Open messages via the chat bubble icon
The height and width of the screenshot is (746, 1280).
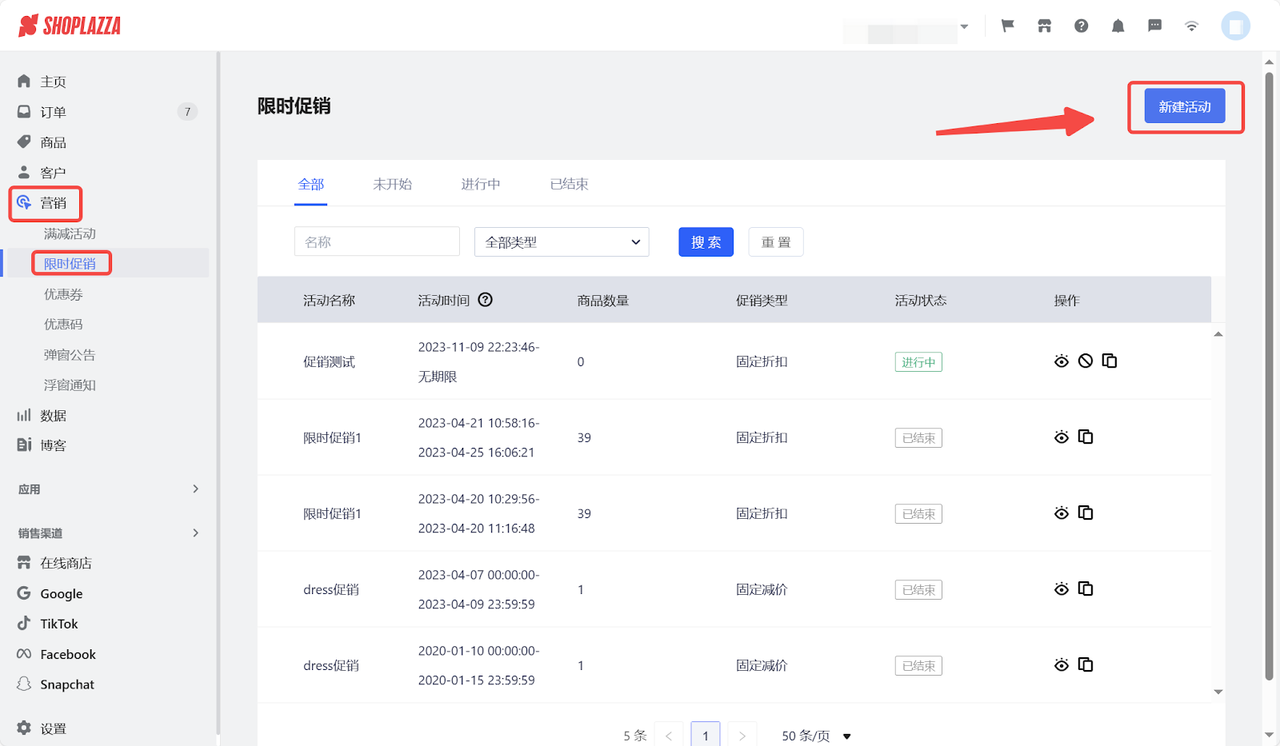1154,25
